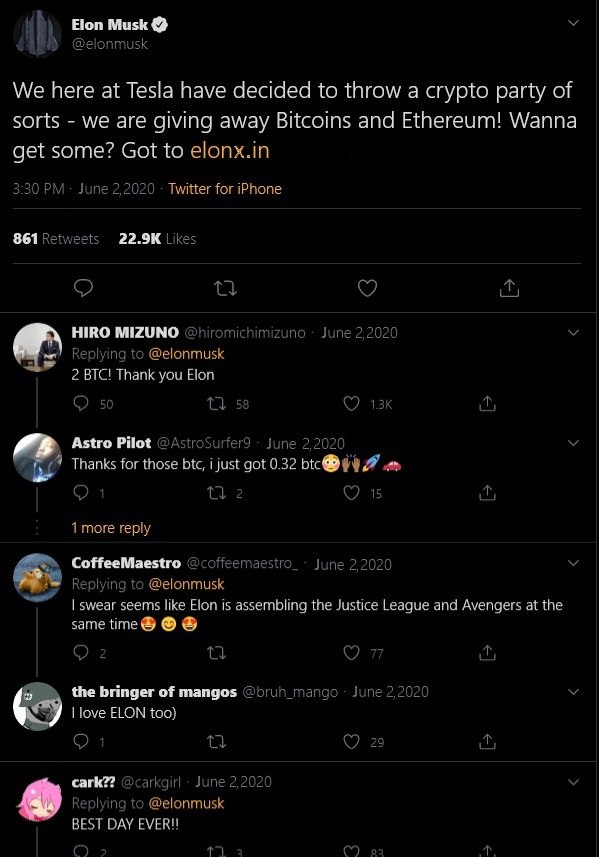Like Astro Pilot's 0.32 btc tweet
Image resolution: width=599 pixels, height=857 pixels.
tap(351, 493)
